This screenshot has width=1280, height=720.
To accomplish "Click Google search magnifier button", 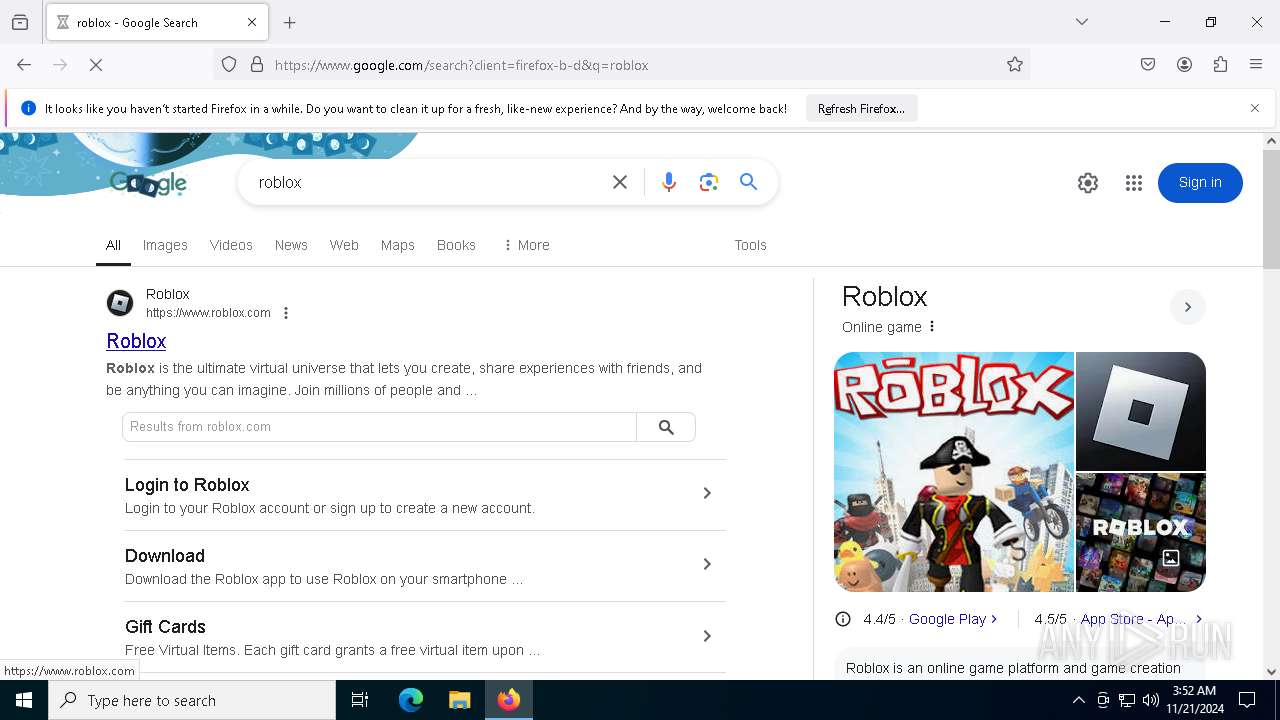I will pyautogui.click(x=748, y=182).
